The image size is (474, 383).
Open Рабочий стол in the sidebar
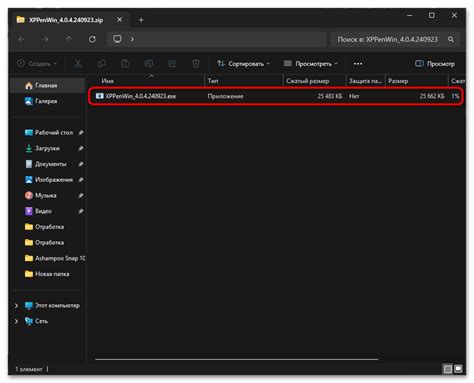click(49, 133)
